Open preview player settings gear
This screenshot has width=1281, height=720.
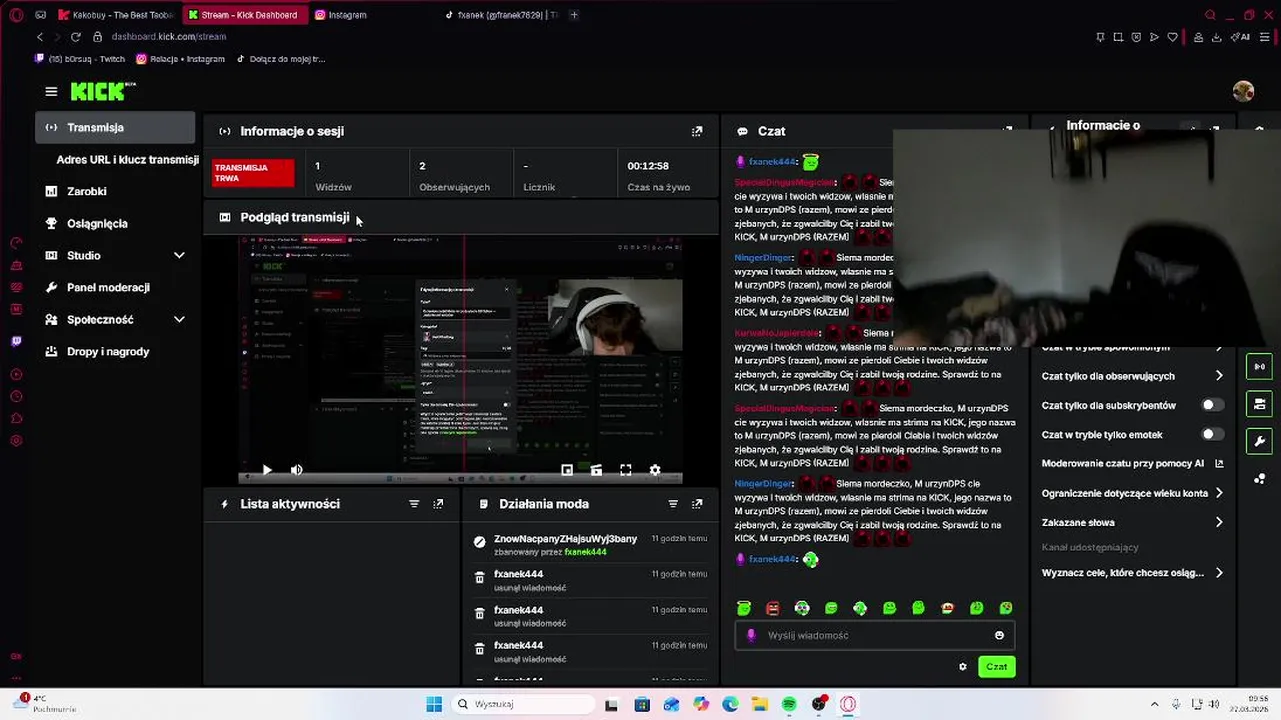tap(655, 470)
